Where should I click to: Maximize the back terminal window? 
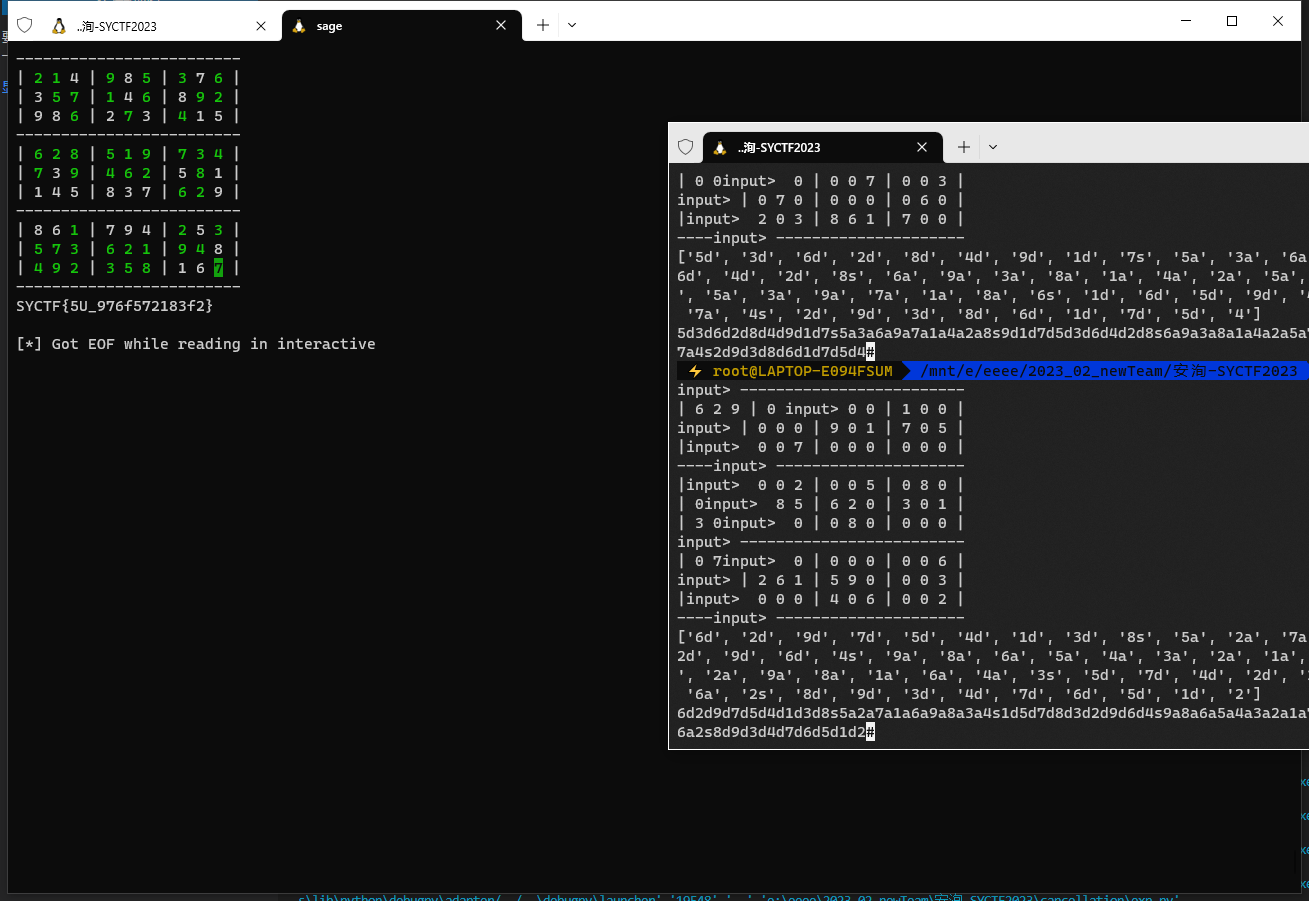pos(1232,20)
